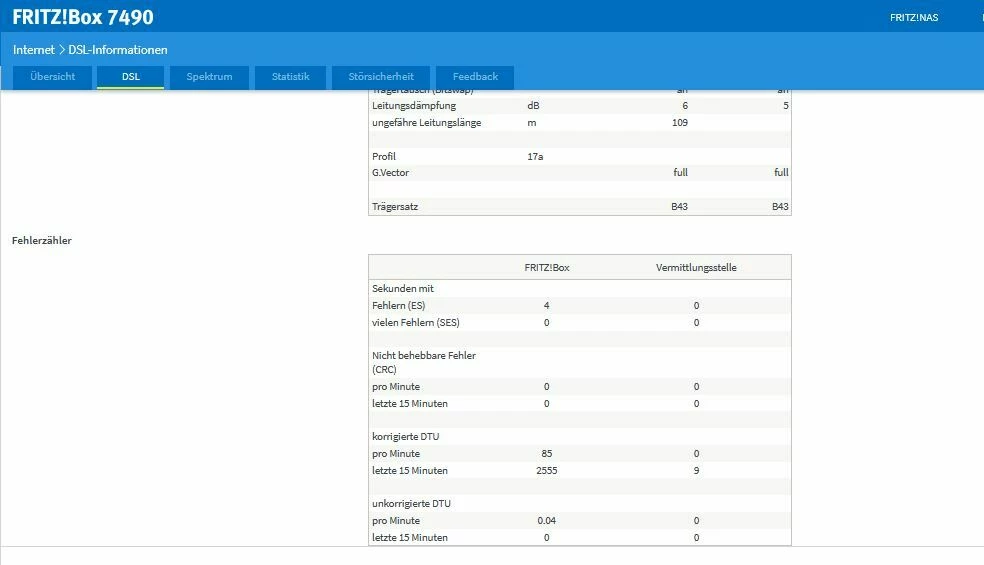Select the ungefähre Leitungslänge label
The width and height of the screenshot is (984, 565).
[x=427, y=122]
